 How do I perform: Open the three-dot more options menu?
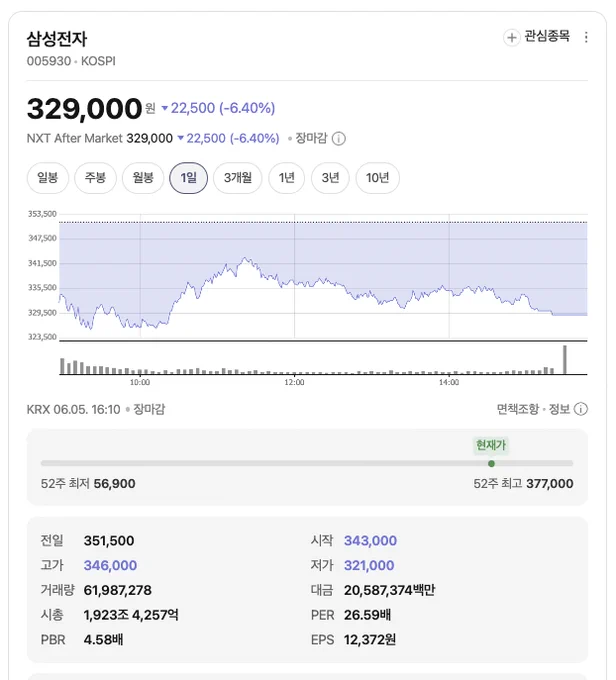pyautogui.click(x=586, y=37)
